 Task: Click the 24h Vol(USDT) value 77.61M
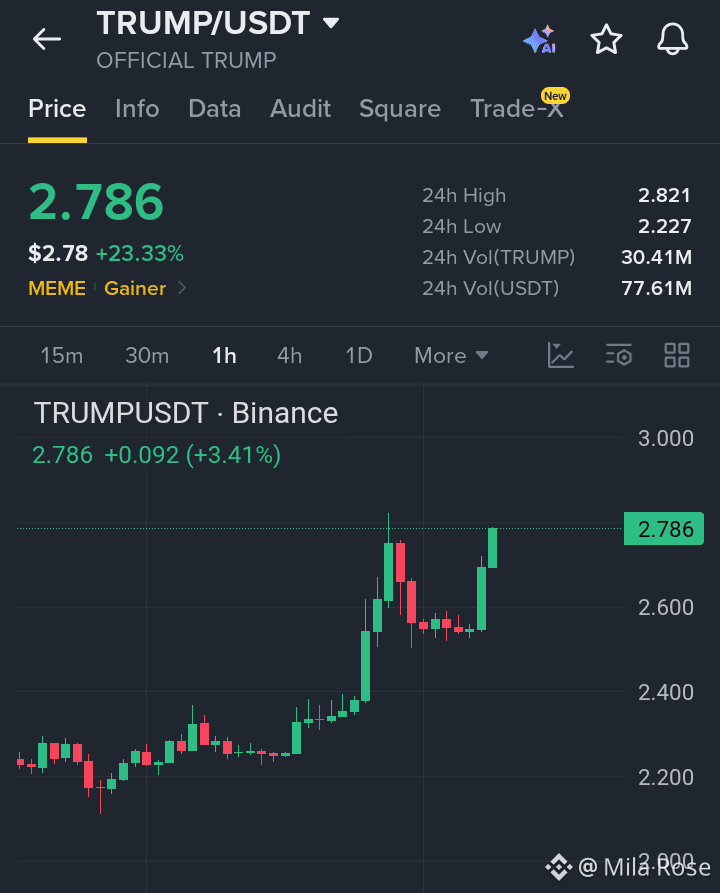coord(656,288)
